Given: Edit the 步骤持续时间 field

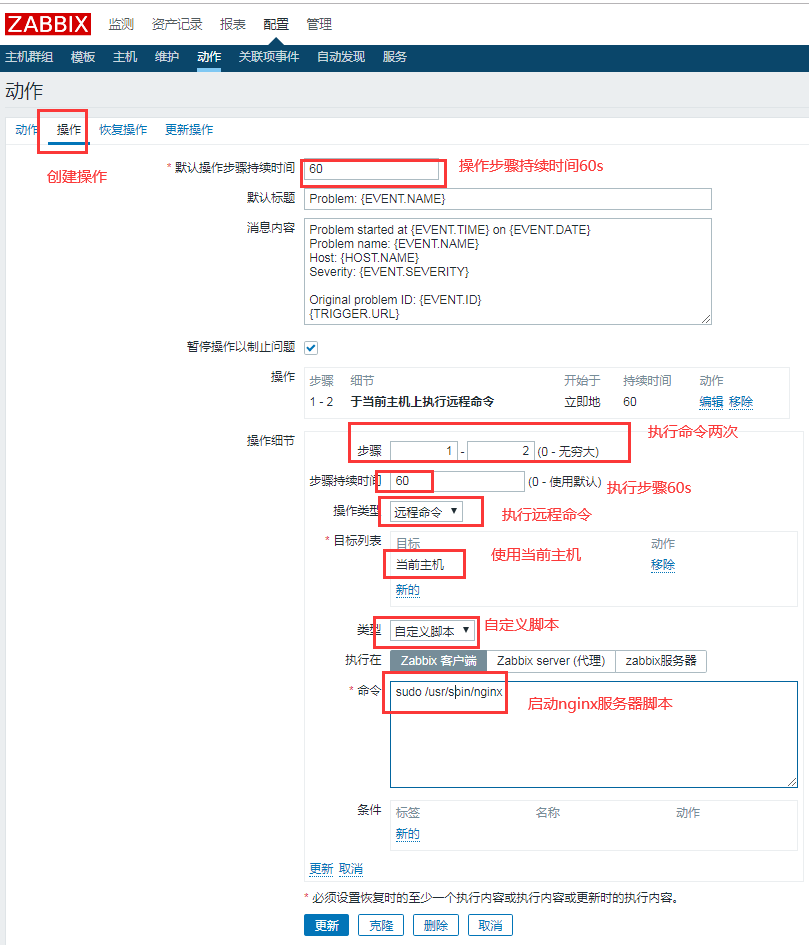Looking at the screenshot, I should coord(458,481).
